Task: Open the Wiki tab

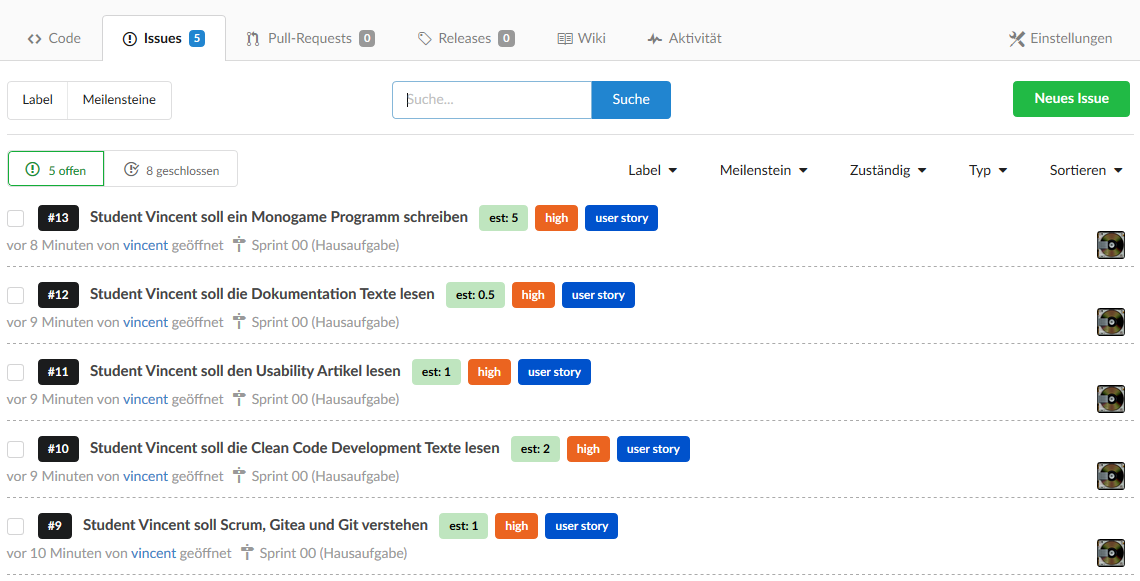Action: coord(581,39)
